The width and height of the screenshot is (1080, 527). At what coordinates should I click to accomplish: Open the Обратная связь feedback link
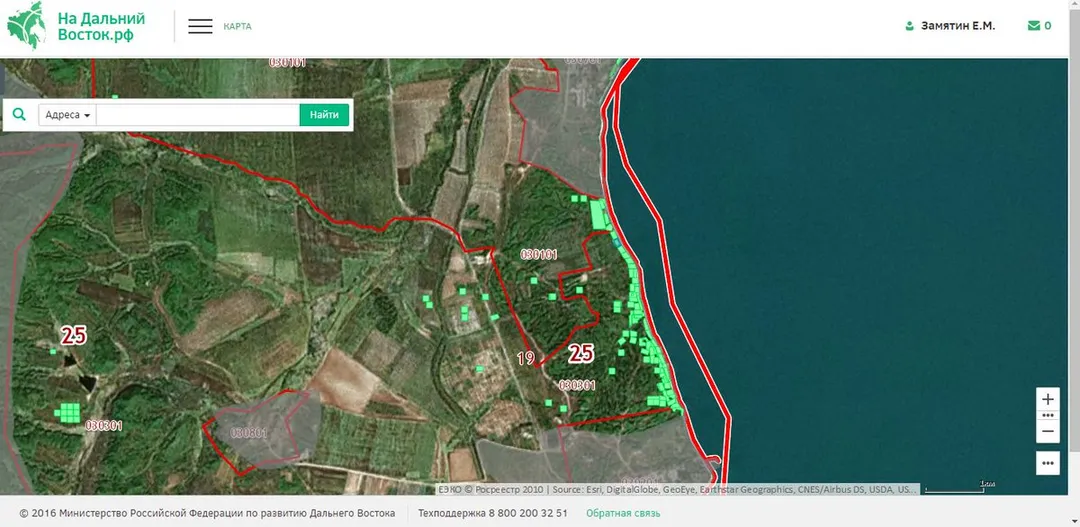tap(623, 513)
